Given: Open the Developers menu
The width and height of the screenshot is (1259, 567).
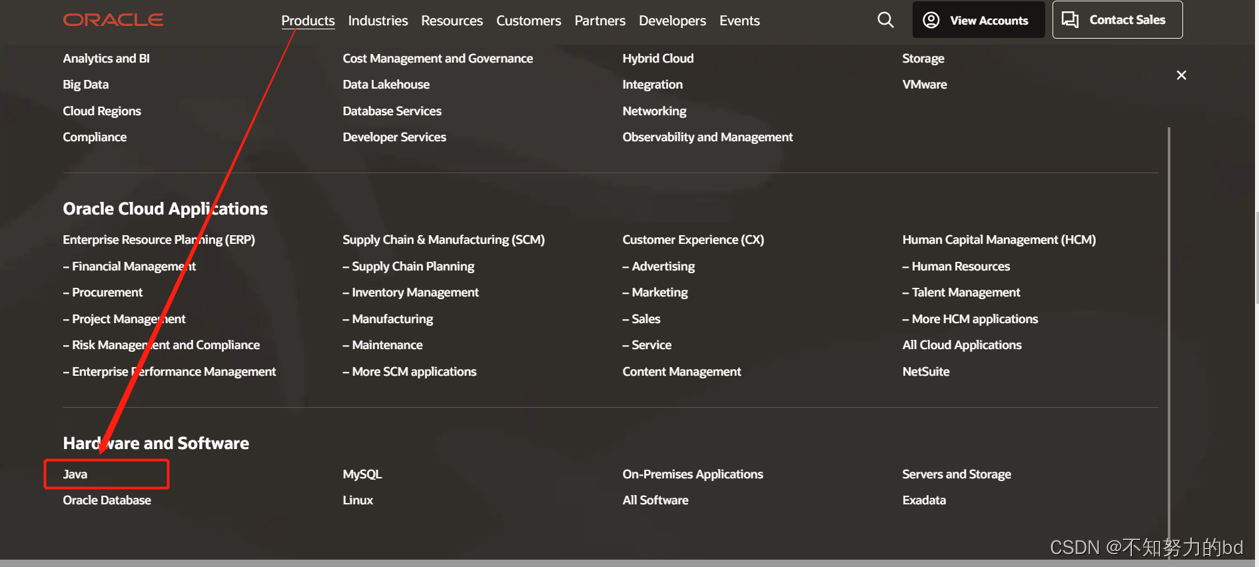Looking at the screenshot, I should (672, 20).
